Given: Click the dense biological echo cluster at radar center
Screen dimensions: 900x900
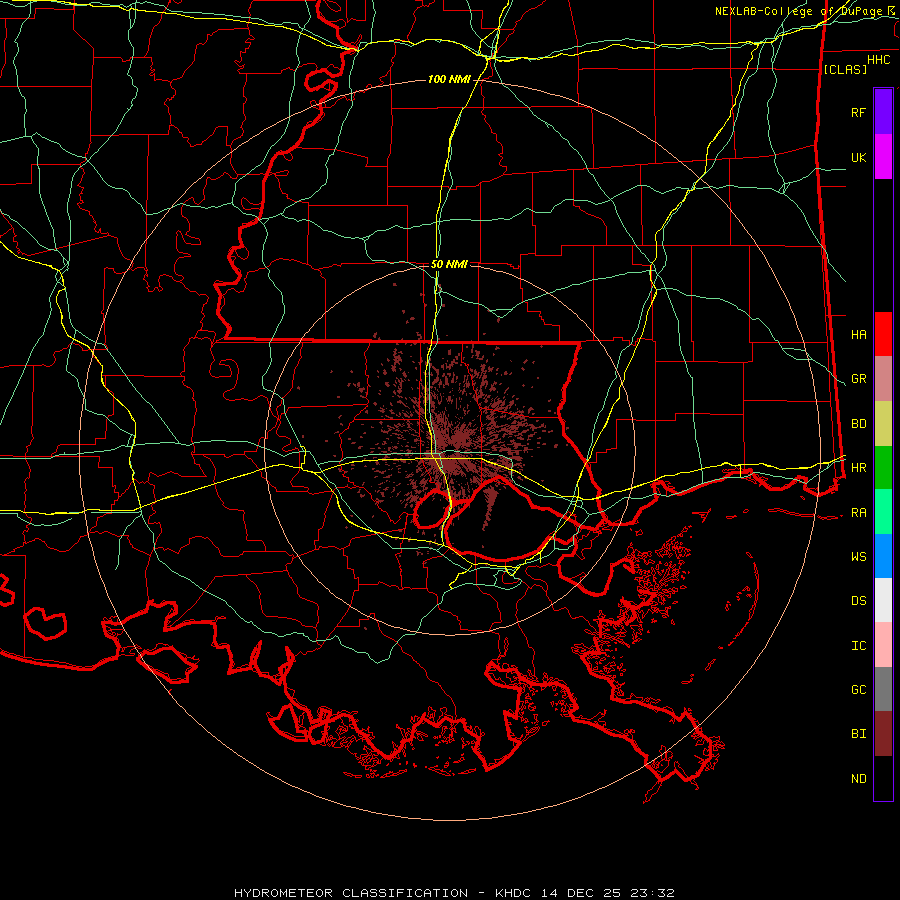Looking at the screenshot, I should pyautogui.click(x=457, y=440).
